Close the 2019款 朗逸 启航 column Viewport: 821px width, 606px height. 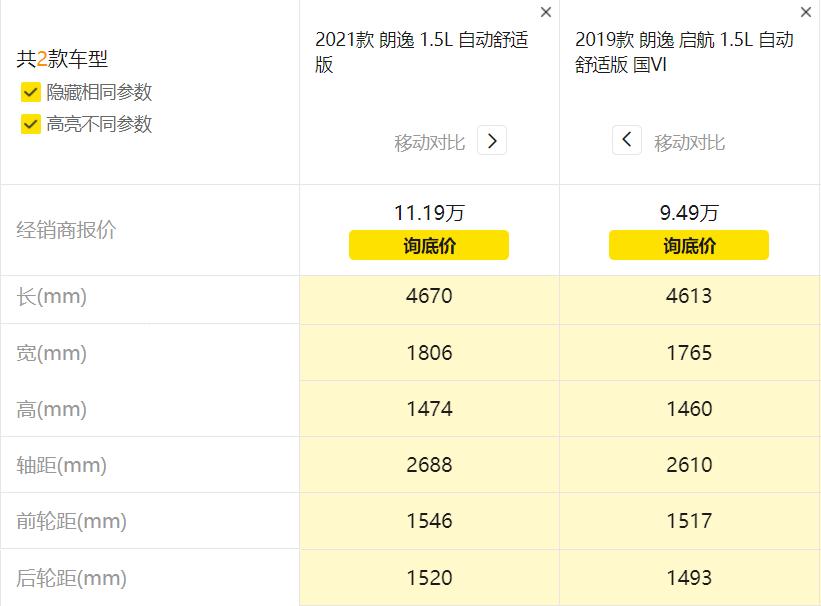pos(805,12)
